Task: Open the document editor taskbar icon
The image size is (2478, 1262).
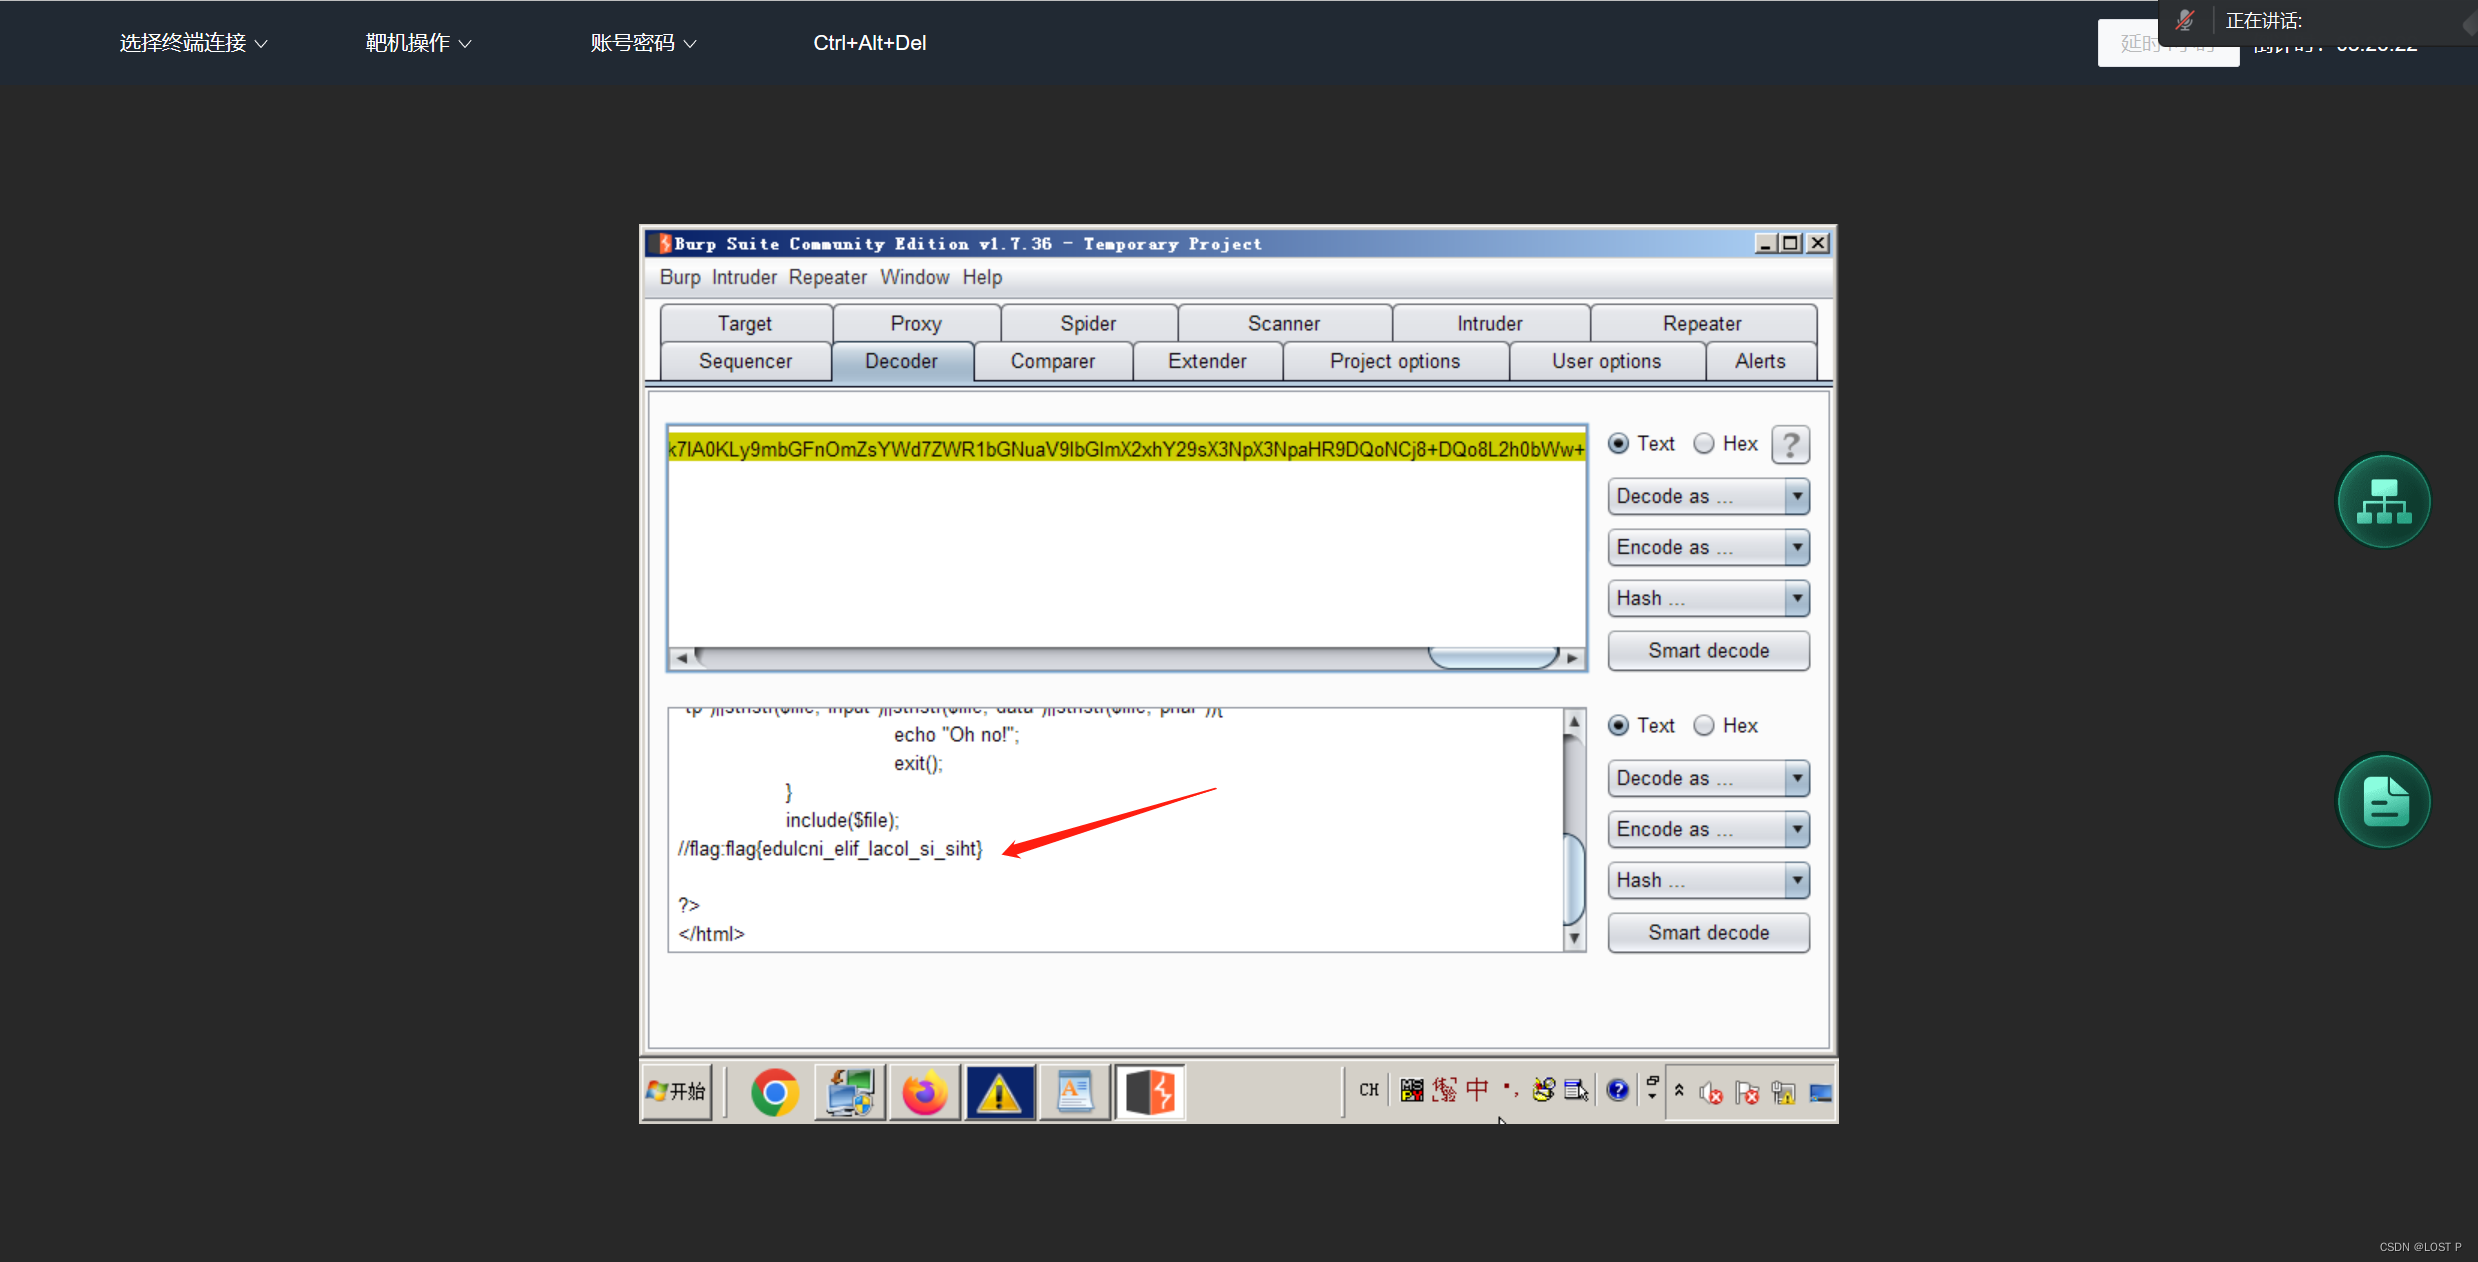Action: tap(1075, 1092)
